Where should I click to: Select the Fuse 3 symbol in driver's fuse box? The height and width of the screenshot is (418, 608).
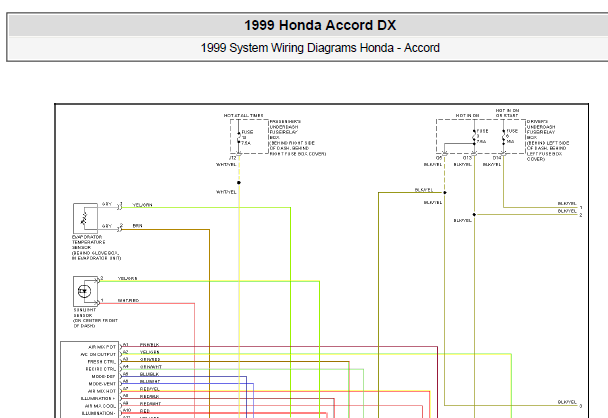[474, 137]
